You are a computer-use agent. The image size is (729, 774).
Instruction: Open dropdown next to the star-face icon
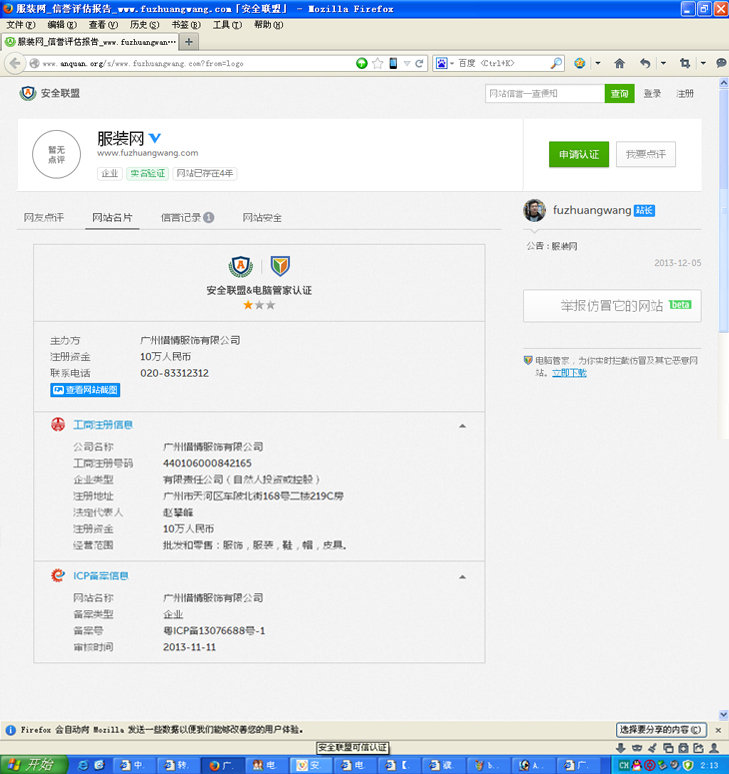point(598,63)
